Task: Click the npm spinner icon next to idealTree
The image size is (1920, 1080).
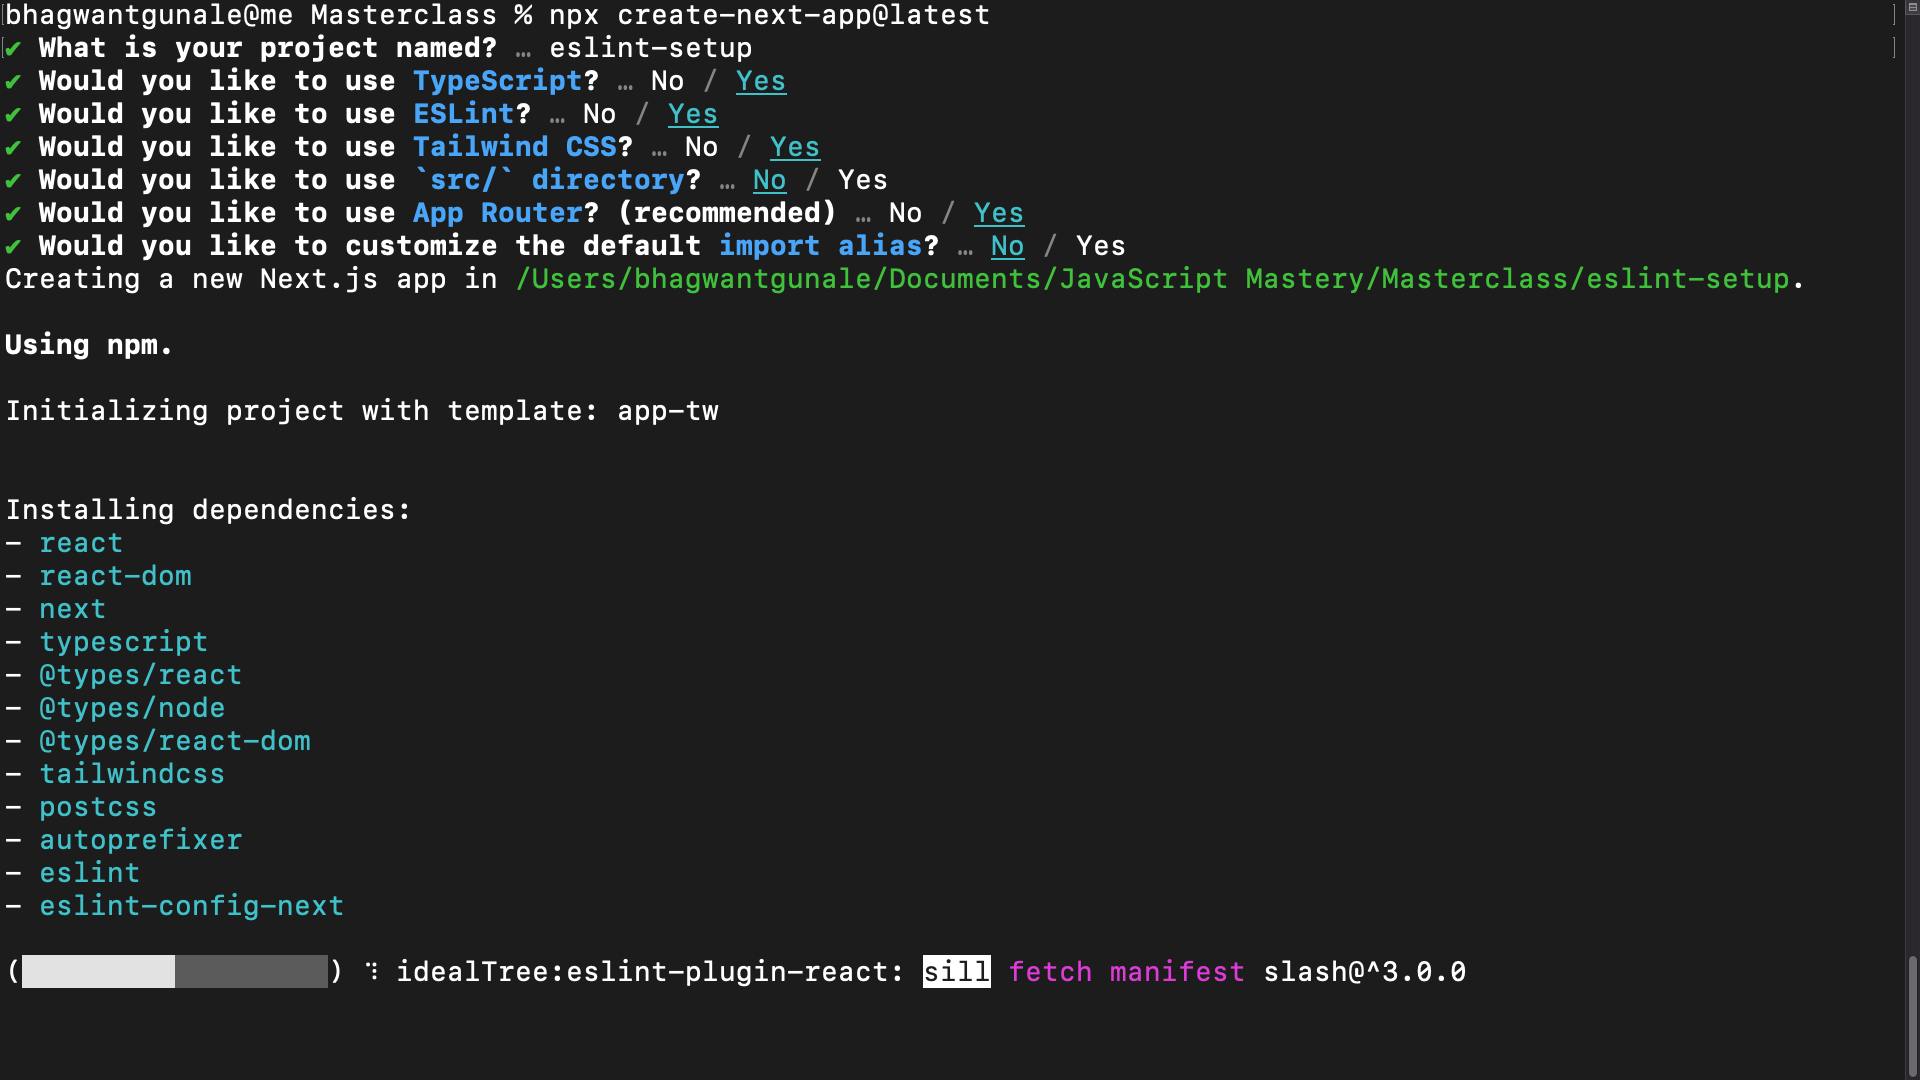Action: pyautogui.click(x=372, y=971)
